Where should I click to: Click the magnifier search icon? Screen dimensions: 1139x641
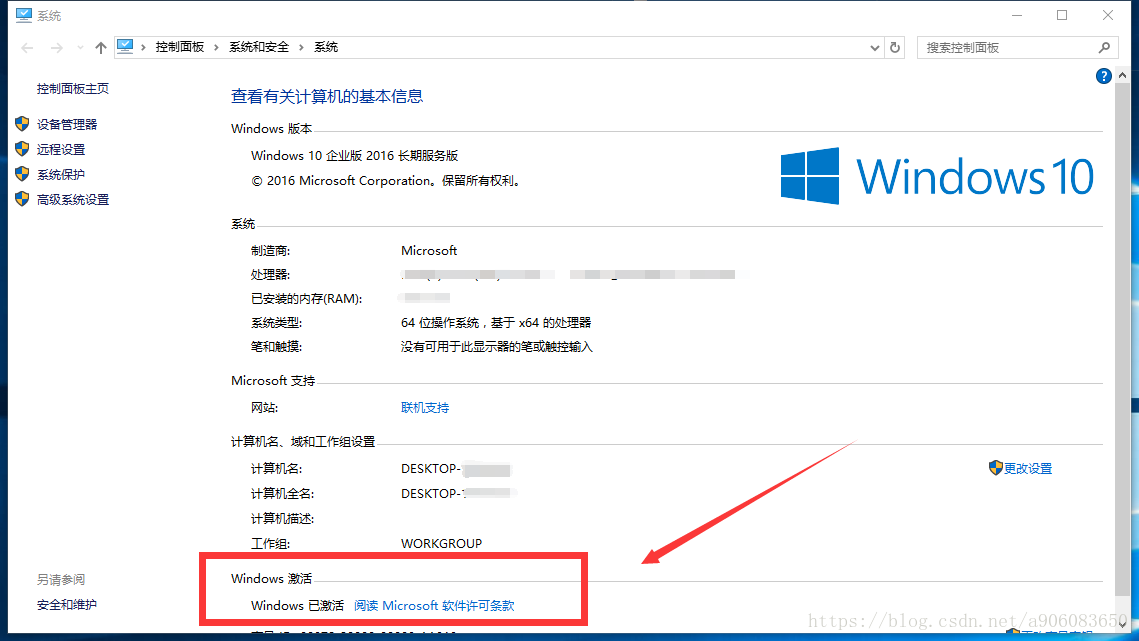(1104, 48)
